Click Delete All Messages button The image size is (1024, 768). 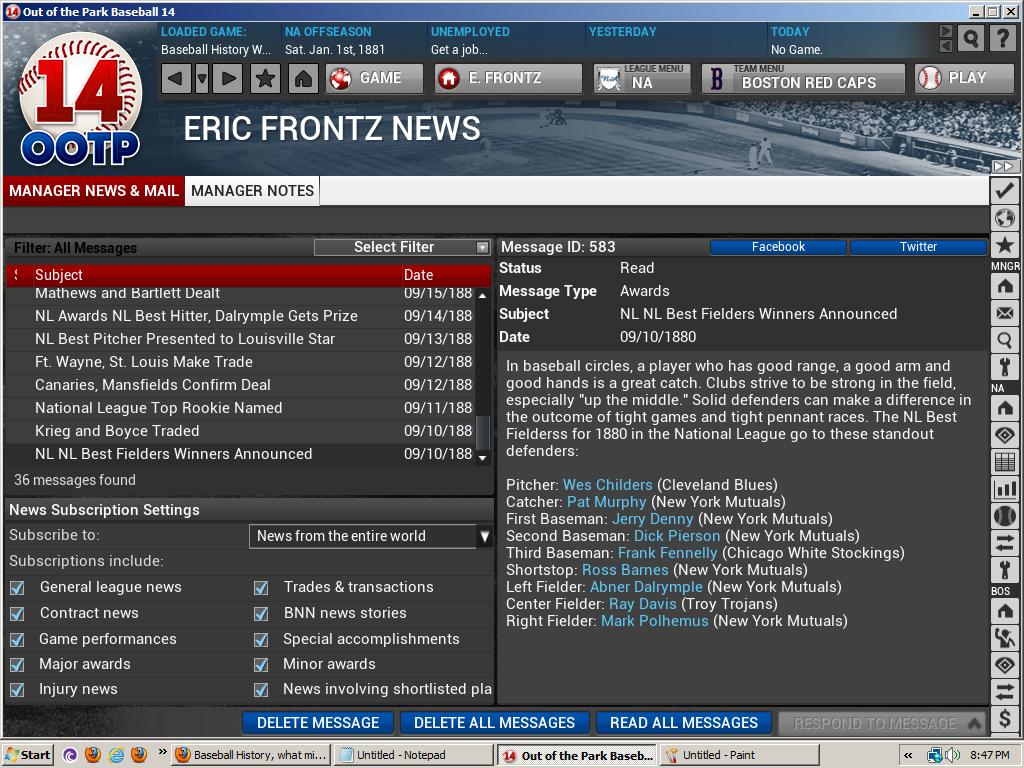[x=494, y=723]
